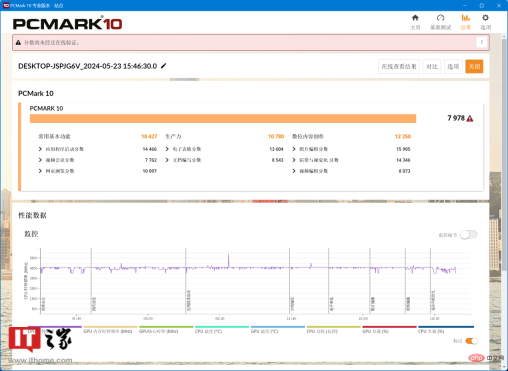Screen dimensions: 508x371
Task: Toggle GPU memory clock frequency (MHz) legend
Action: (x=110, y=330)
